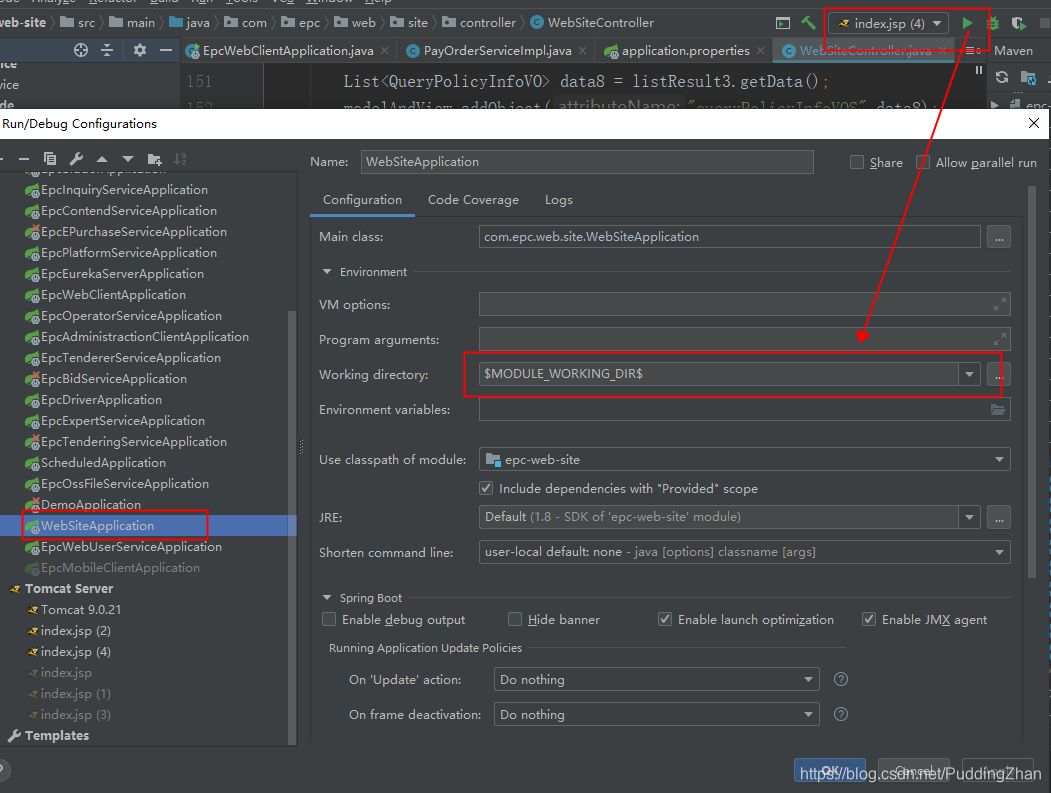Screen dimensions: 1051x793
Task: Edit defaults wrench icon in dialog toolbar
Action: [76, 159]
